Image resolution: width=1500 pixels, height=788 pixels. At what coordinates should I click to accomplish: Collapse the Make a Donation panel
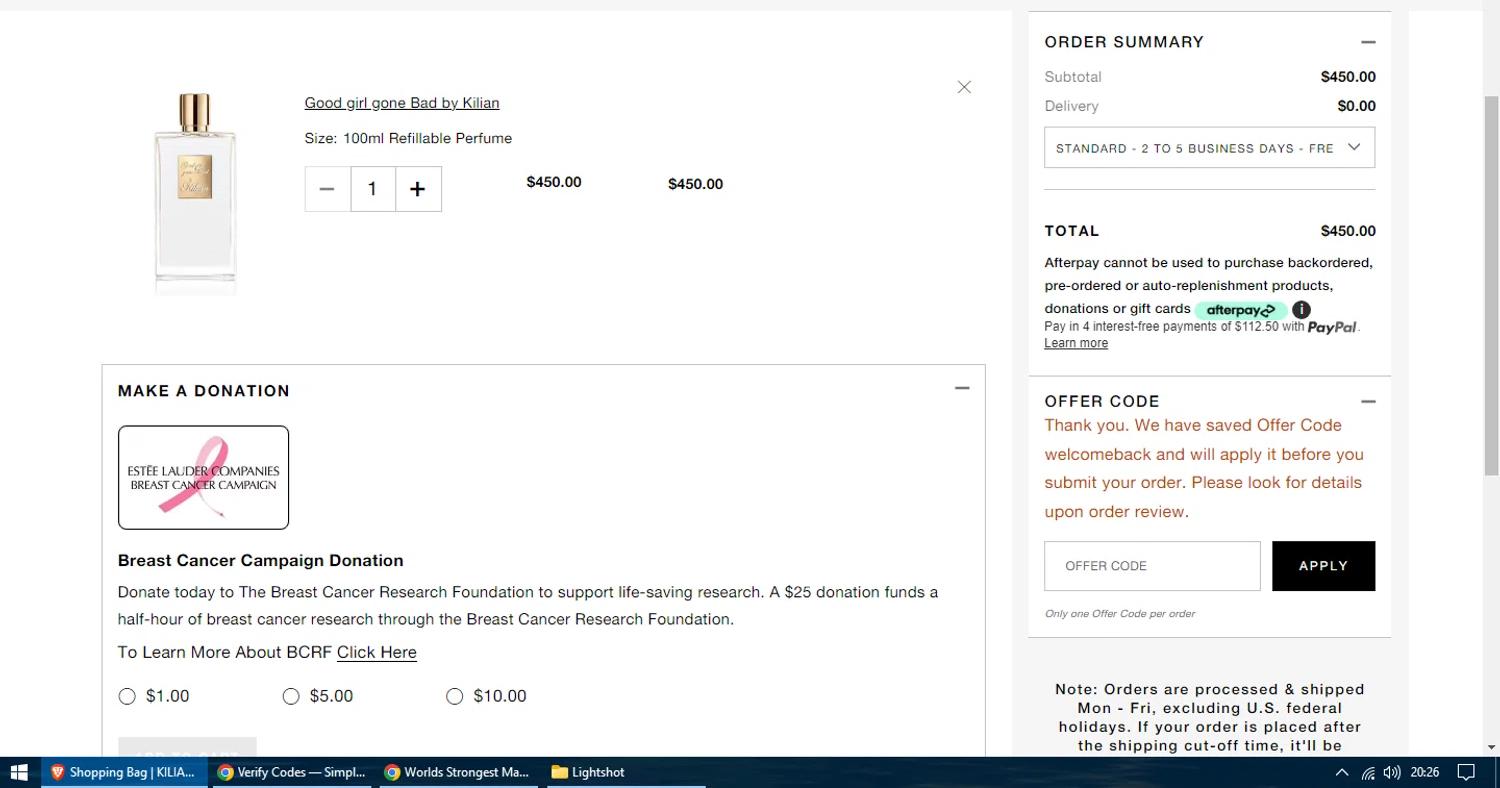click(962, 388)
